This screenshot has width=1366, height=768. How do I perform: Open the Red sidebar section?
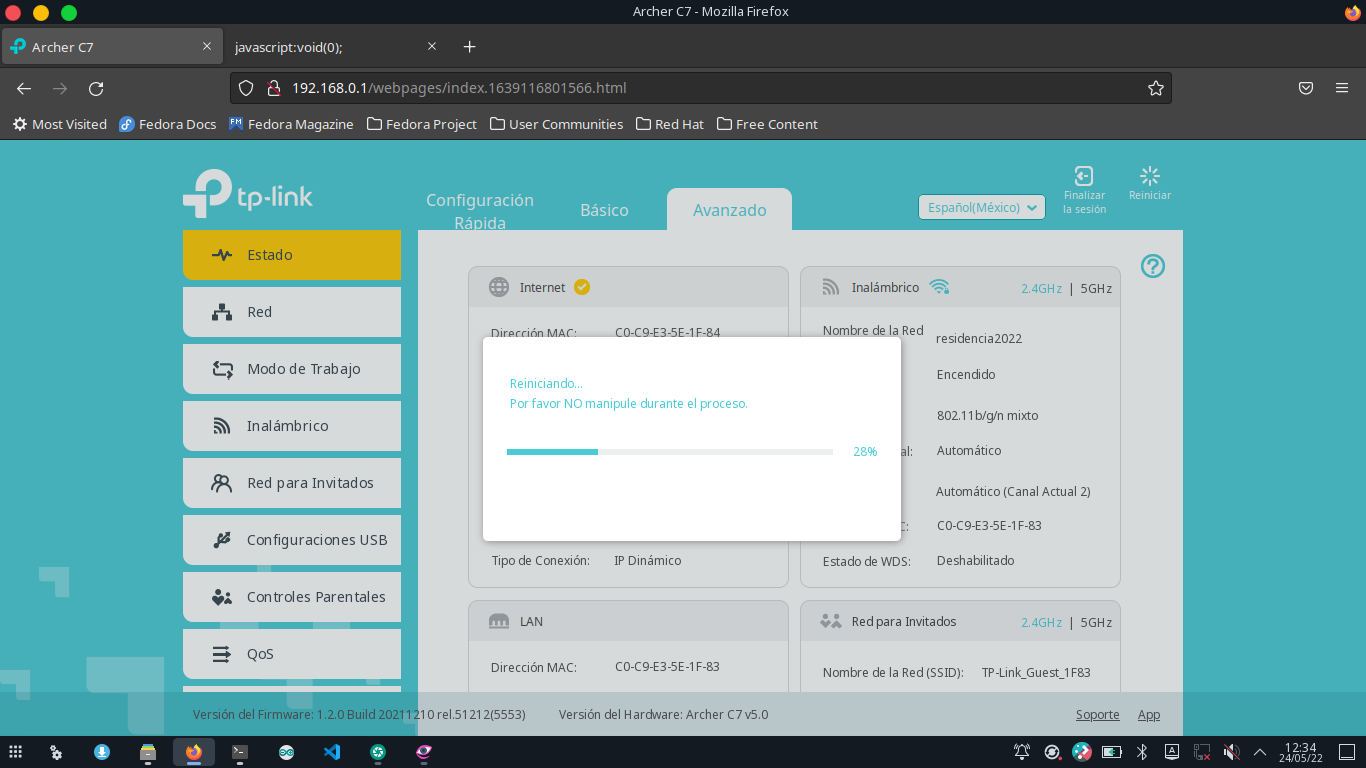[x=292, y=312]
